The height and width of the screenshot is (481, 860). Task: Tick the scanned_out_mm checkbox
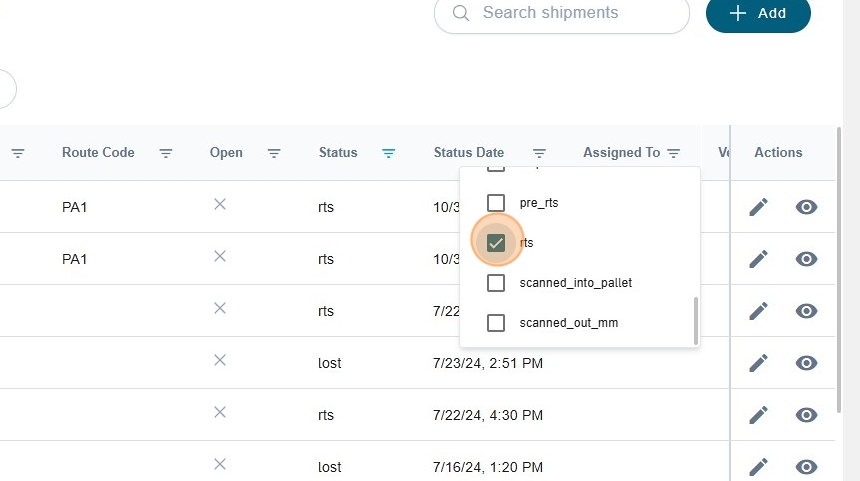tap(495, 323)
